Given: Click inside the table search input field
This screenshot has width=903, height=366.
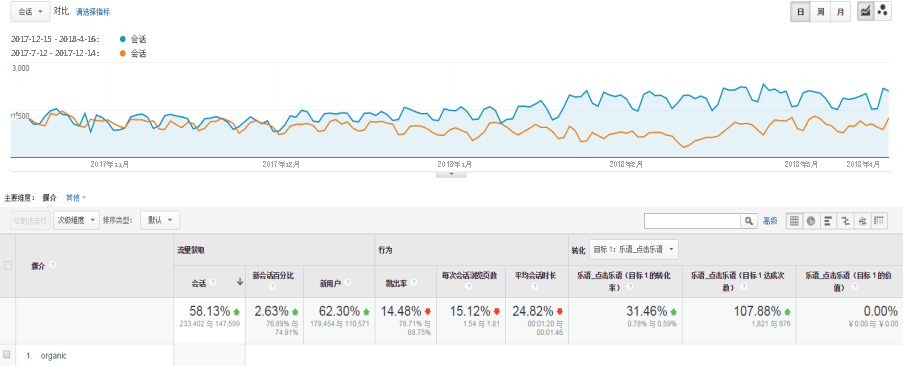Looking at the screenshot, I should pos(692,220).
